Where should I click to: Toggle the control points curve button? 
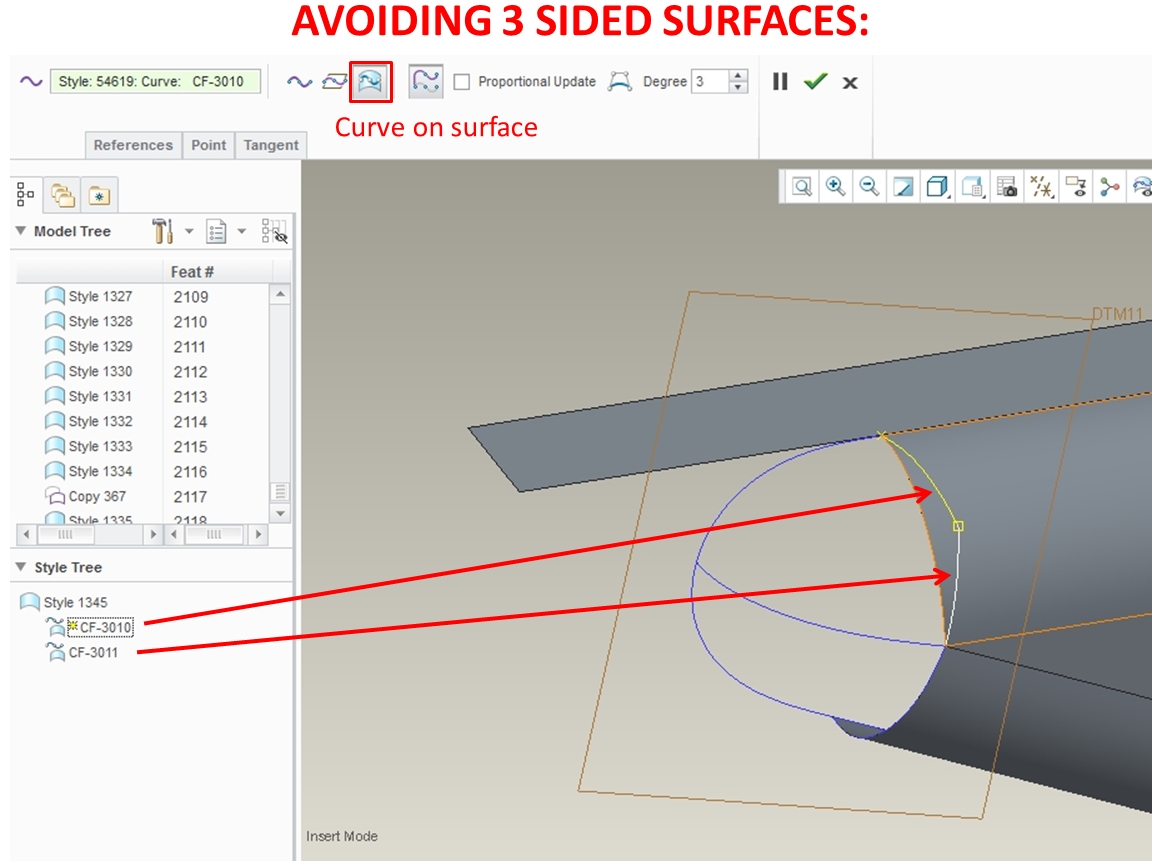pyautogui.click(x=426, y=80)
